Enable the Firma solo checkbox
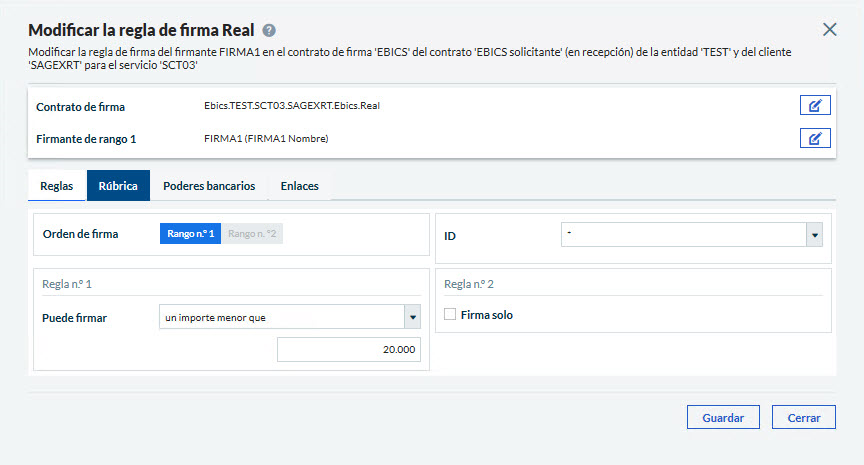Viewport: 864px width, 465px height. [x=450, y=315]
